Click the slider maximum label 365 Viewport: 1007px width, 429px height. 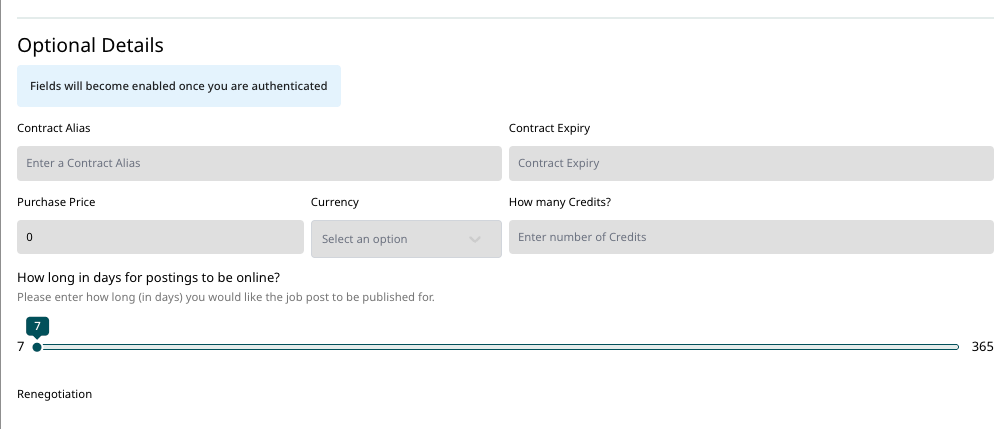pyautogui.click(x=982, y=347)
